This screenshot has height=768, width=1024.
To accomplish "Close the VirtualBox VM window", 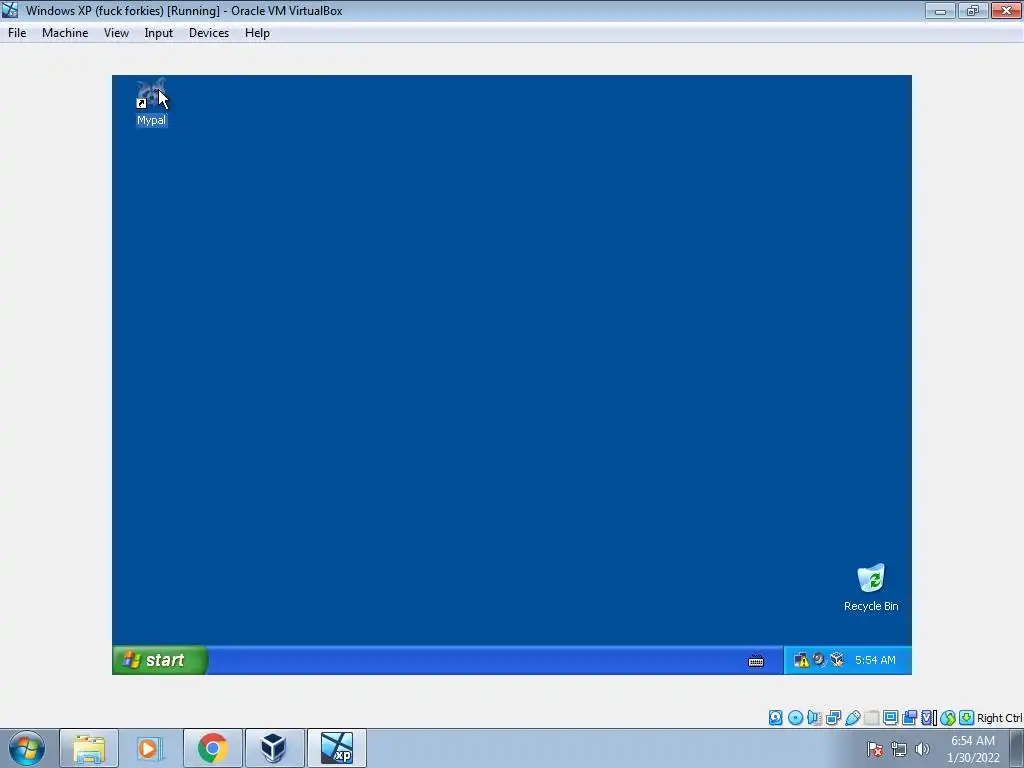I will [1006, 10].
